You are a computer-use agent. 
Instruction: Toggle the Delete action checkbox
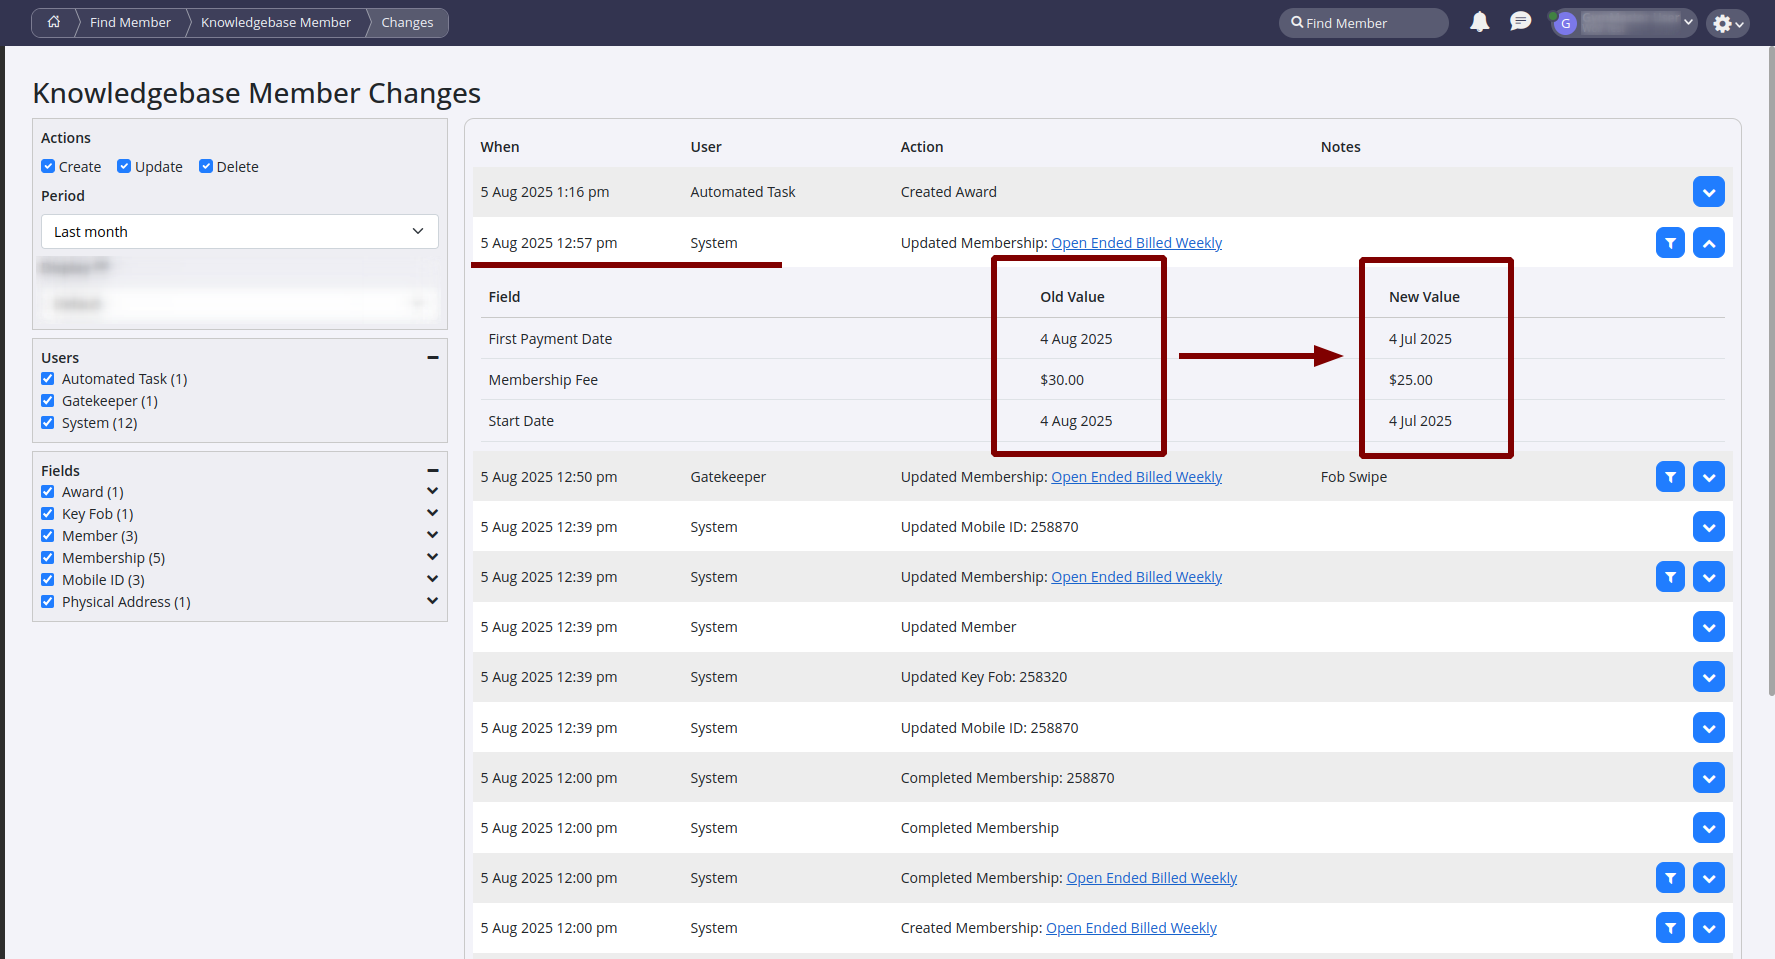pyautogui.click(x=206, y=167)
